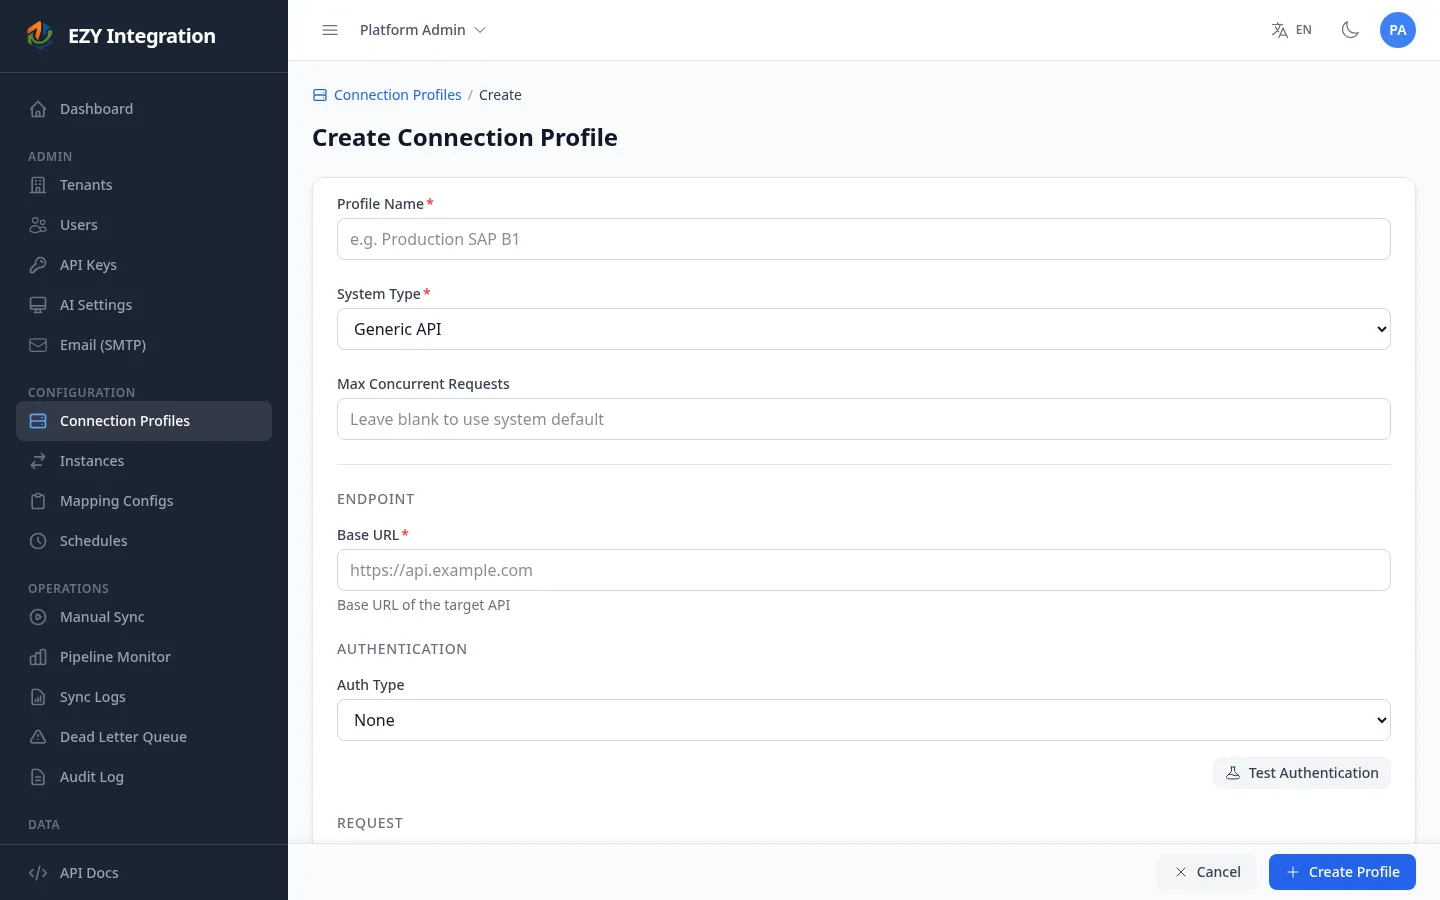Open the API Docs link

[x=144, y=873]
